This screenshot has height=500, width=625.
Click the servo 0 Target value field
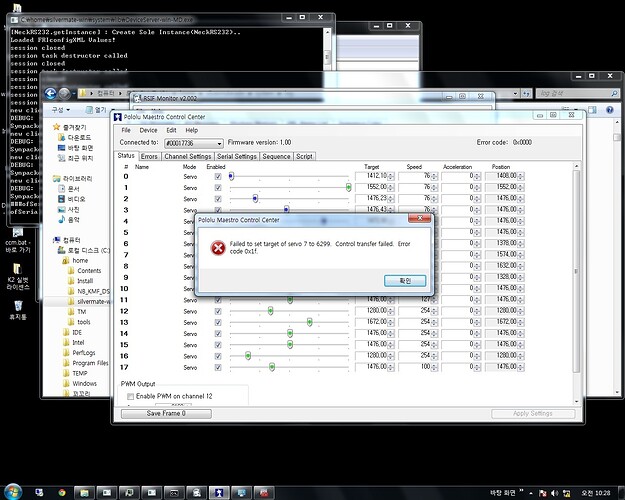click(377, 176)
